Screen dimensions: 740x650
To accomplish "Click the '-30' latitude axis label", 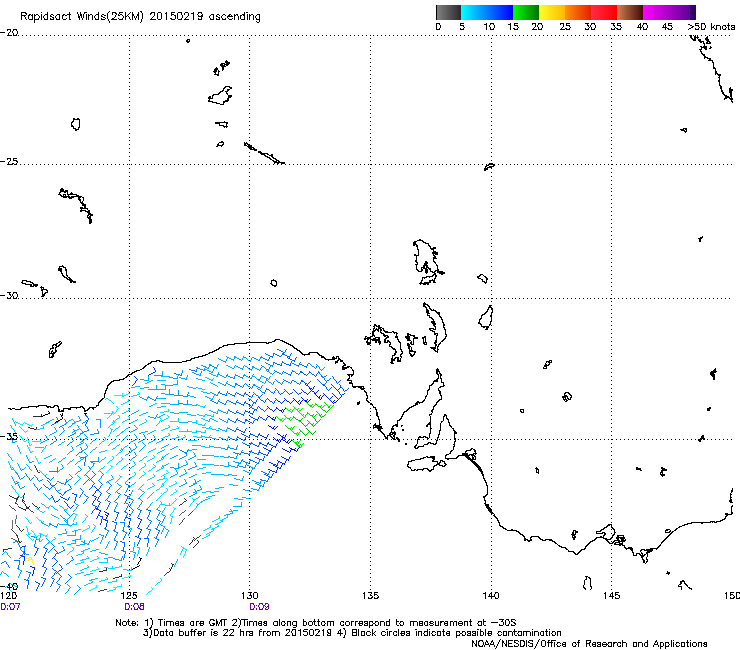I will click(9, 295).
